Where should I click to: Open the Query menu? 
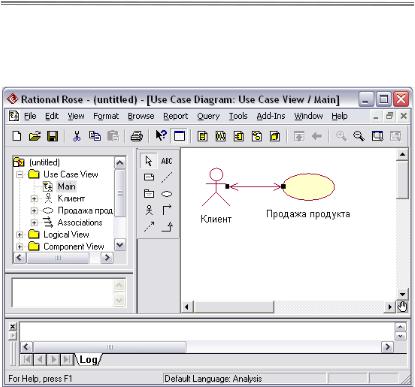click(208, 116)
